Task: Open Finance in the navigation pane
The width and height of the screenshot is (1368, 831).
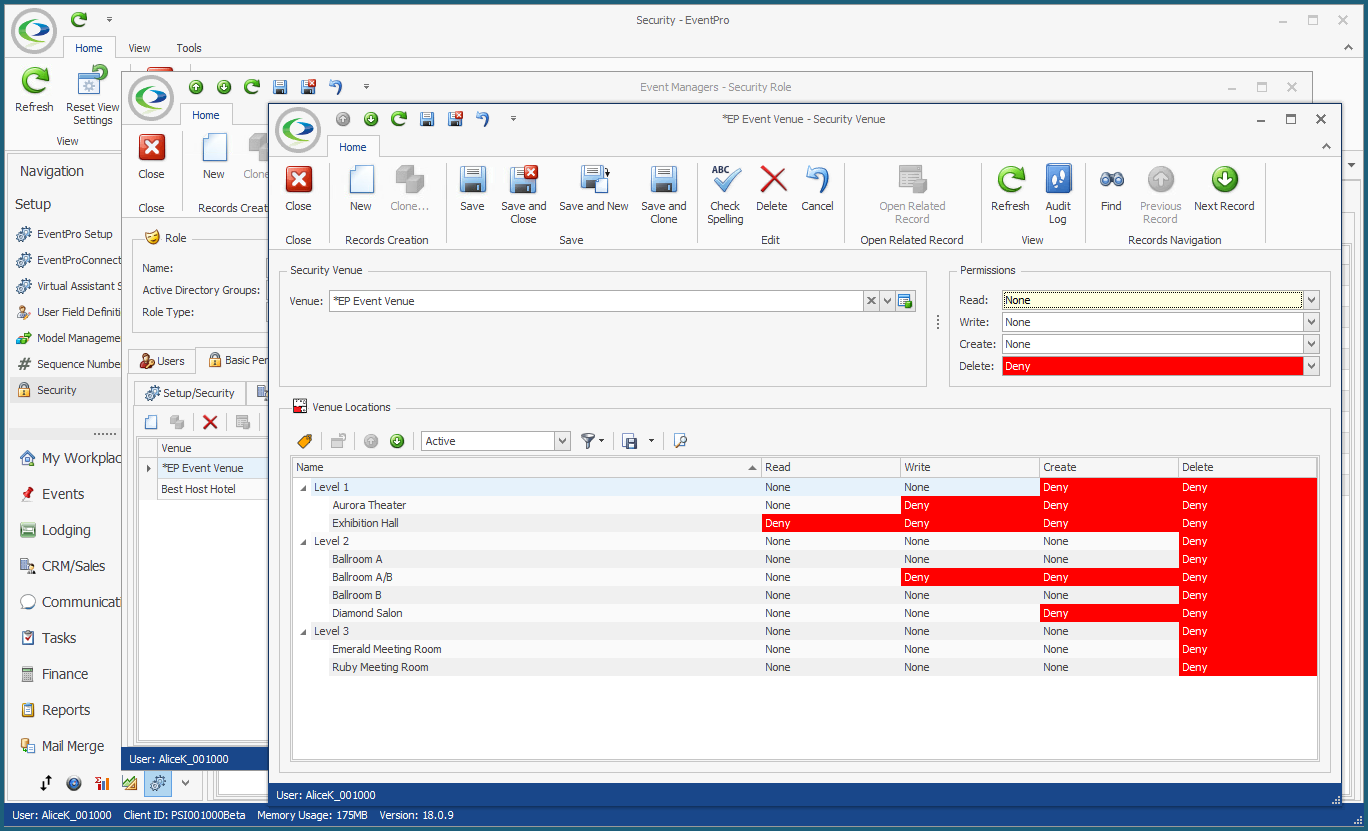Action: 65,674
